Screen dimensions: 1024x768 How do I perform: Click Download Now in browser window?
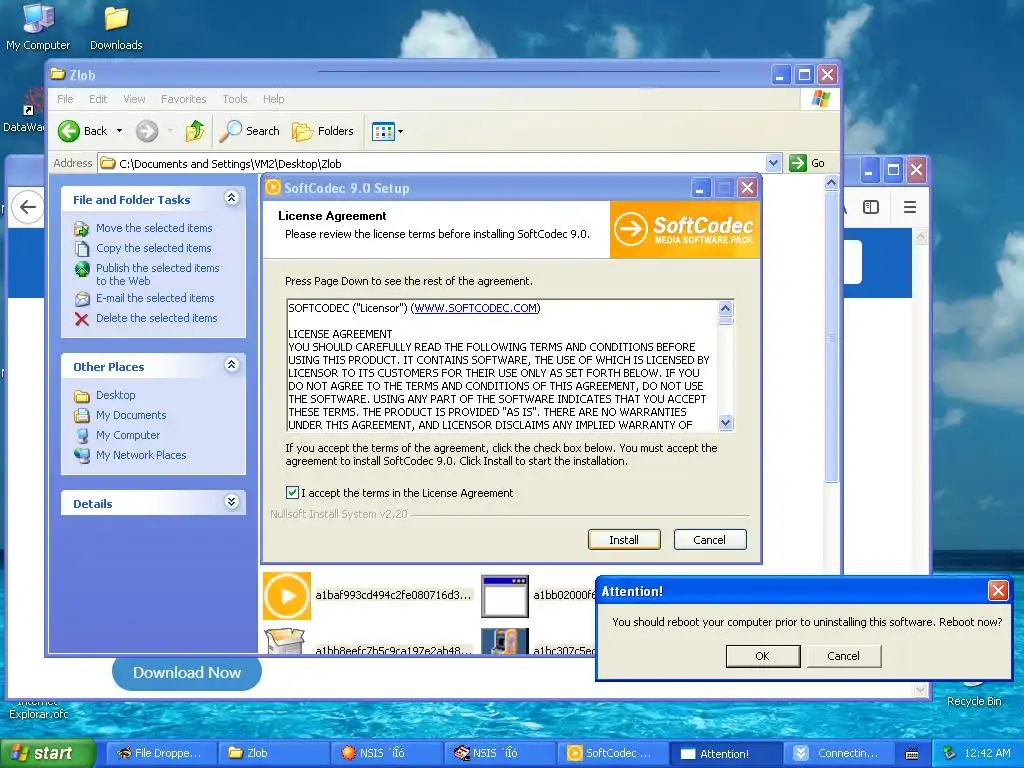click(x=187, y=673)
